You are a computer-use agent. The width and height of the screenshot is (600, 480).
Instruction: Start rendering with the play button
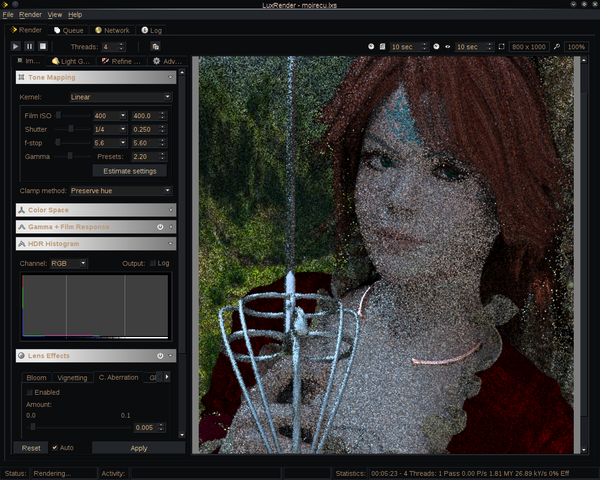[15, 46]
